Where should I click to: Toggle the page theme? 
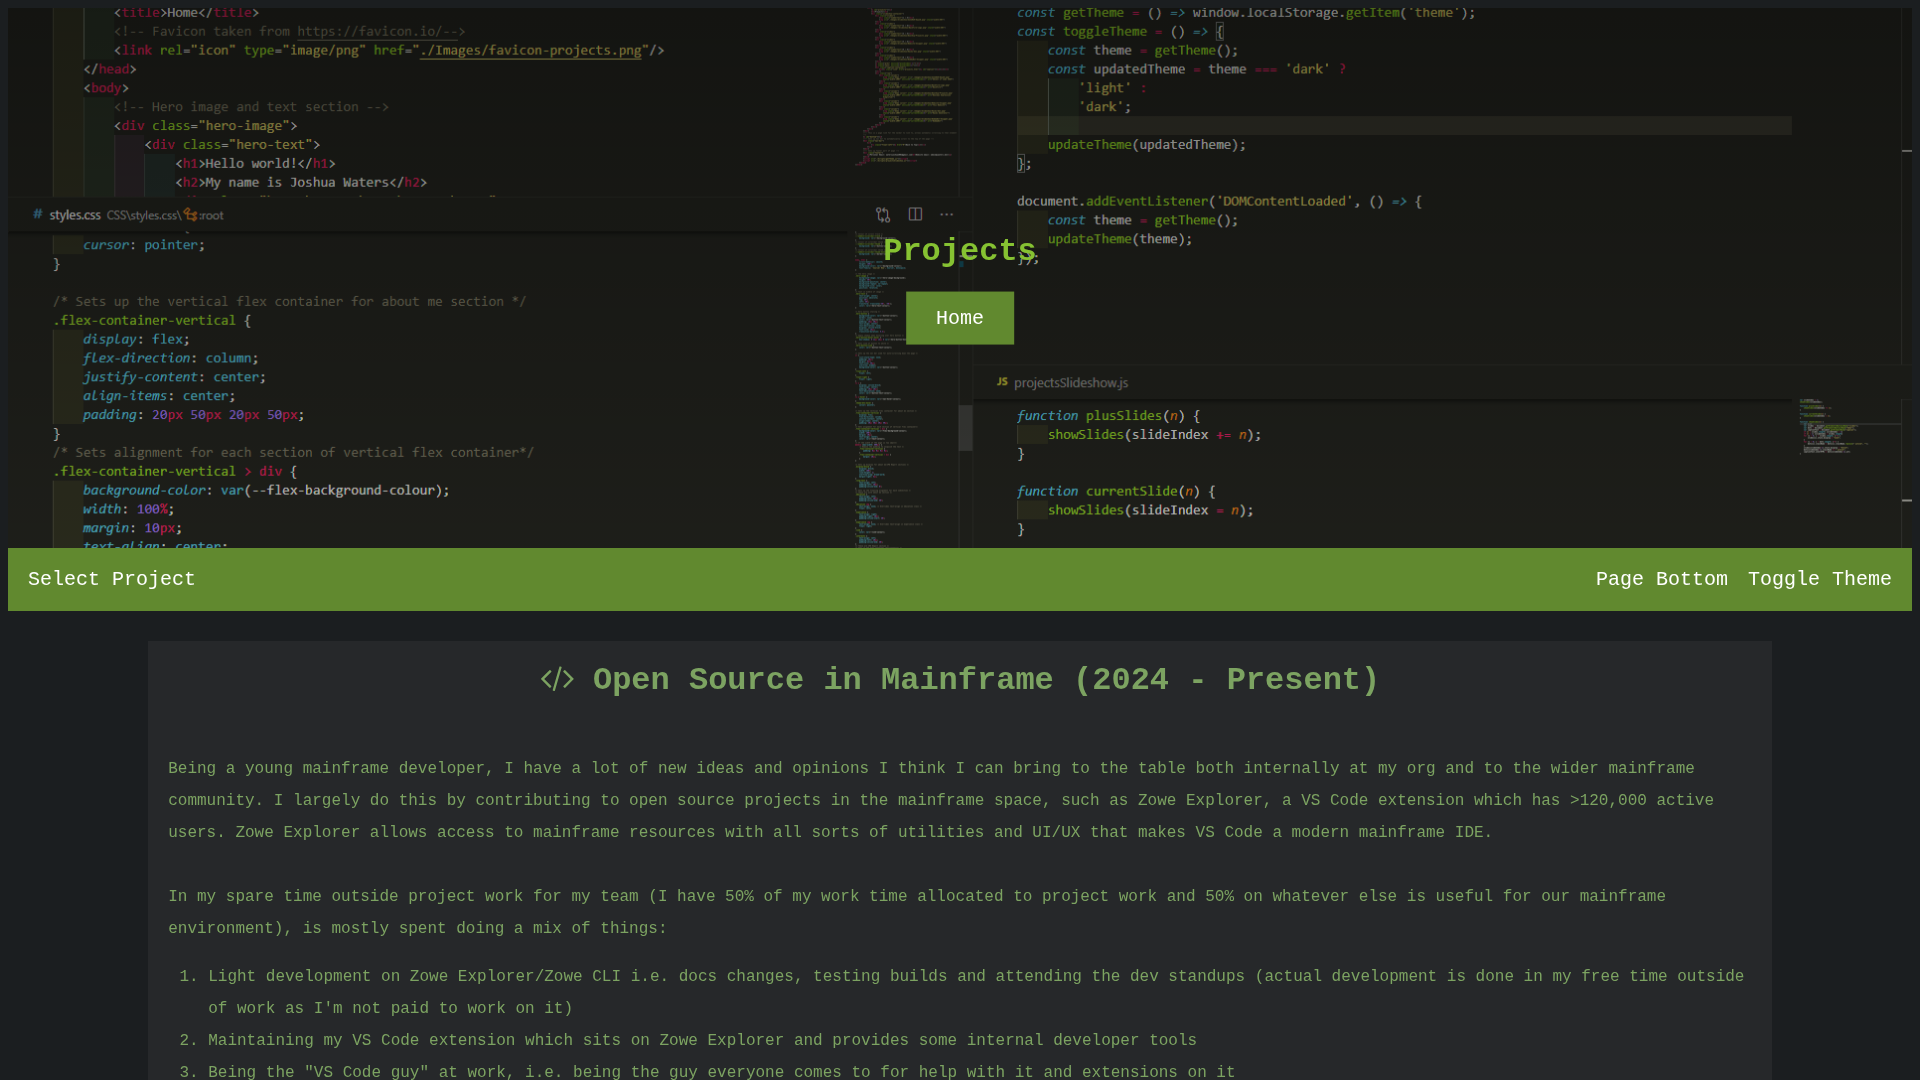tap(1819, 579)
